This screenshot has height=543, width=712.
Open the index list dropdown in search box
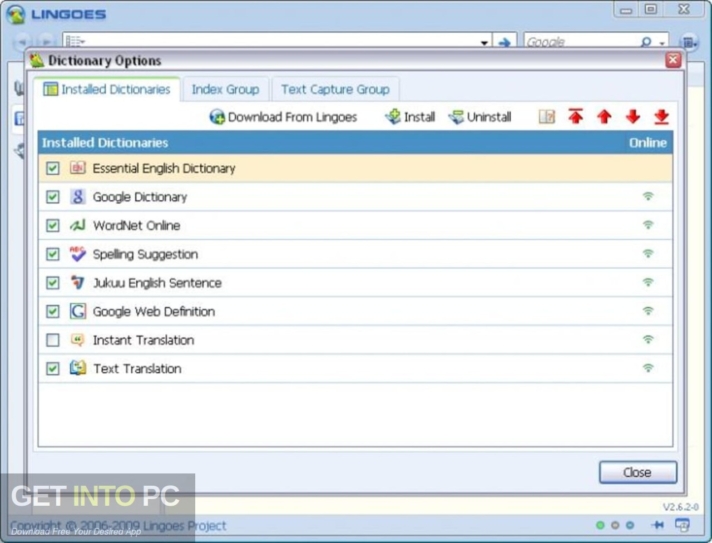pos(75,42)
